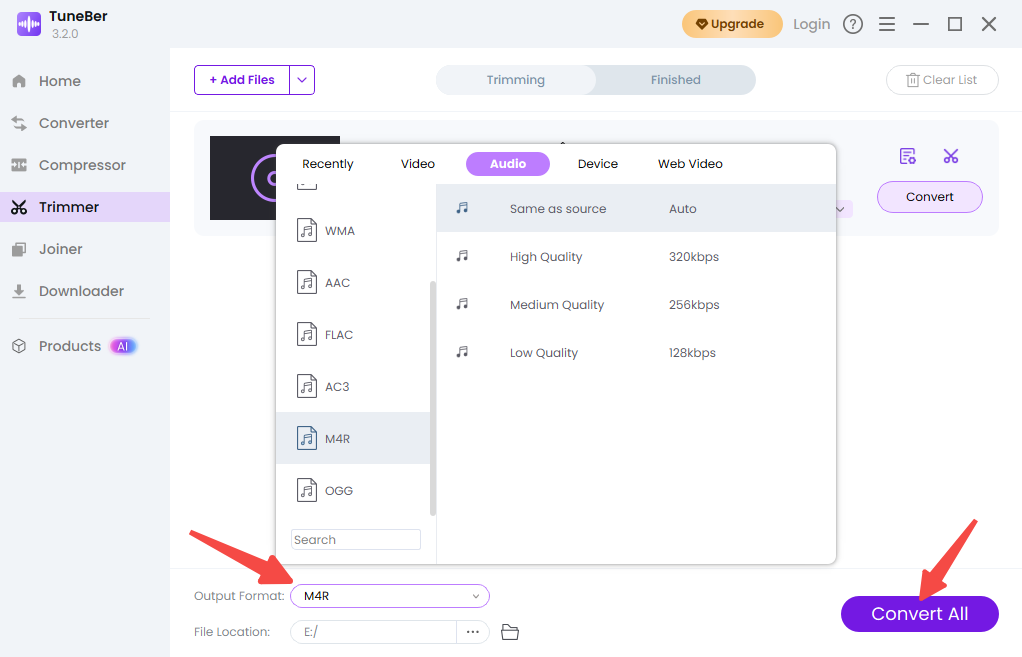This screenshot has height=657, width=1022.
Task: Switch to the Finished toggle segment
Action: point(675,80)
